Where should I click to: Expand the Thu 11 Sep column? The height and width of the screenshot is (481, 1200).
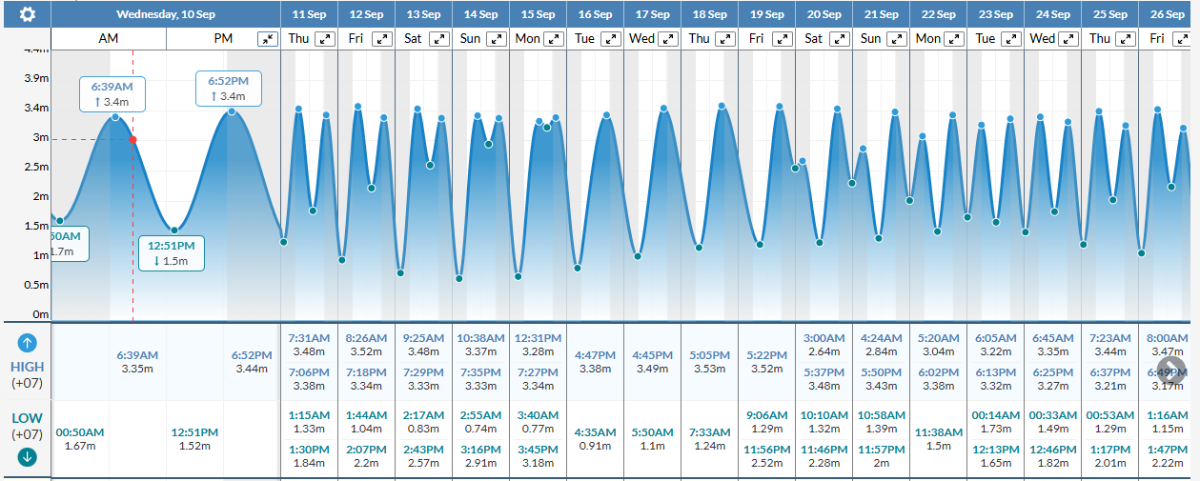click(x=325, y=38)
